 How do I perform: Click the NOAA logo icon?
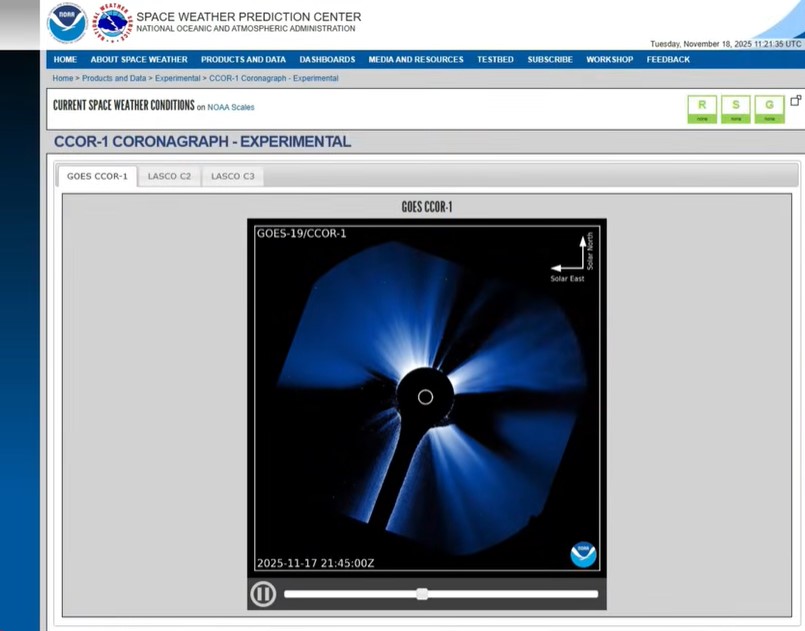click(x=67, y=23)
